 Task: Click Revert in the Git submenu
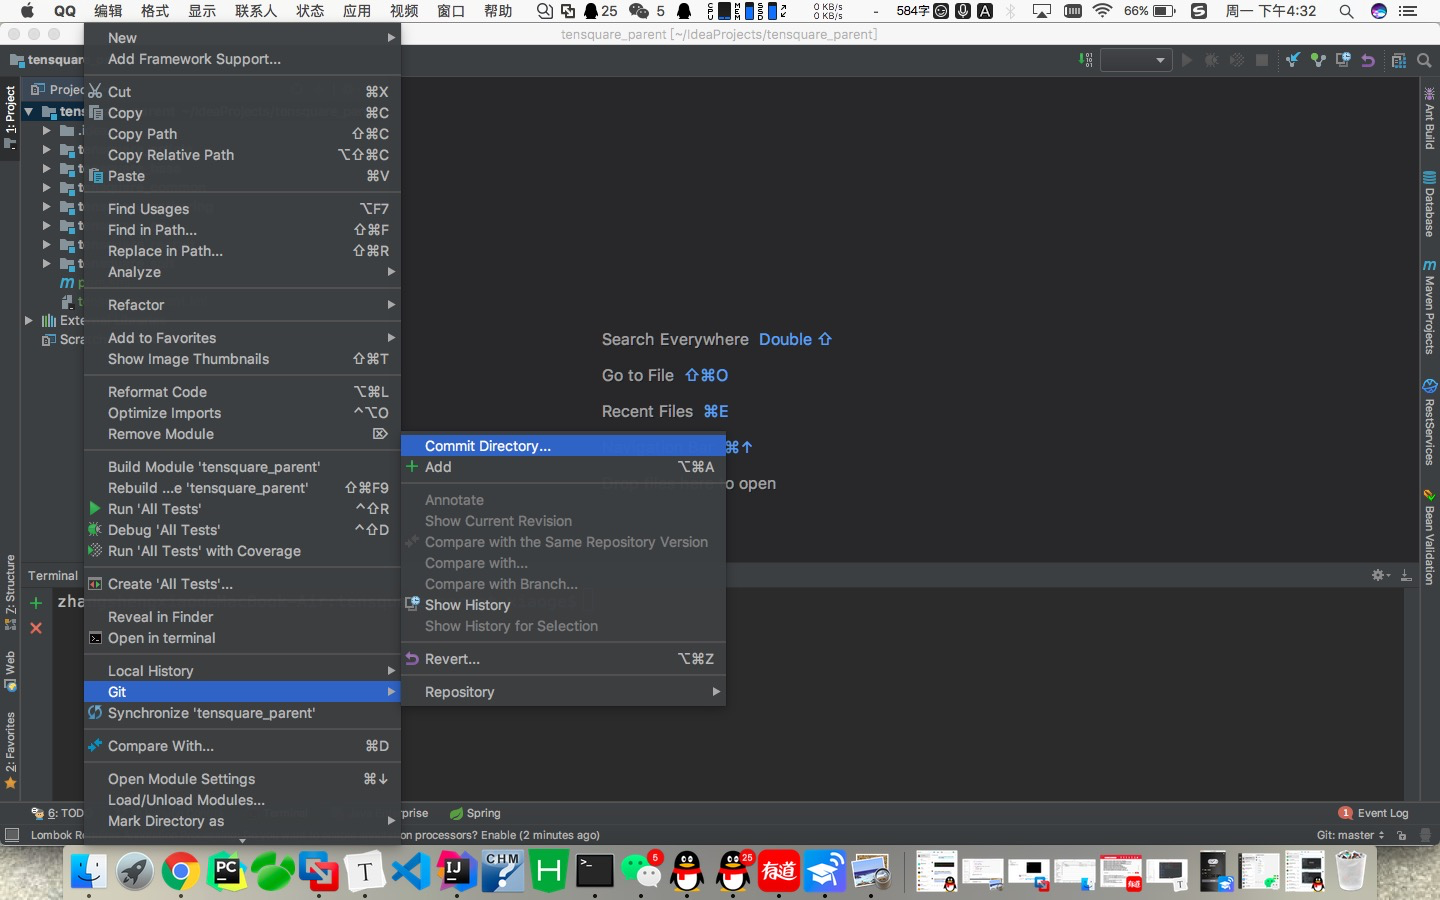point(563,659)
